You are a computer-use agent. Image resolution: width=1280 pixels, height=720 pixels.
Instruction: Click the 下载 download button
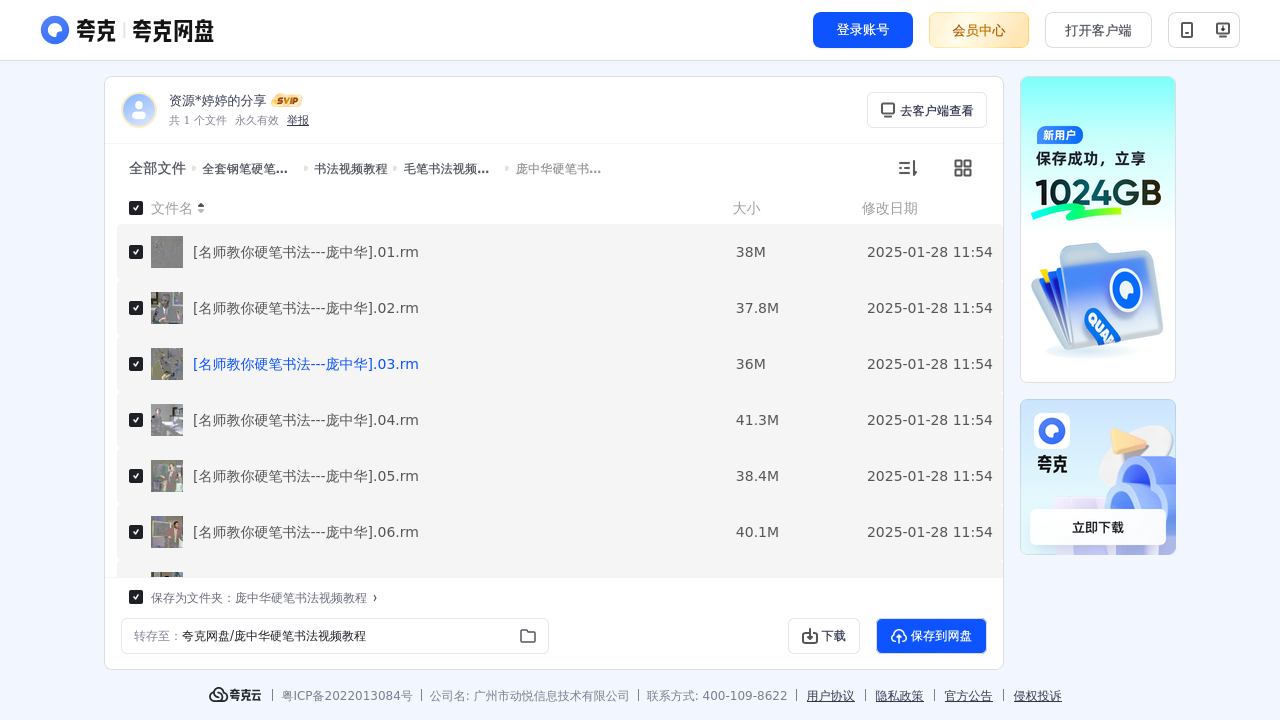pos(824,636)
